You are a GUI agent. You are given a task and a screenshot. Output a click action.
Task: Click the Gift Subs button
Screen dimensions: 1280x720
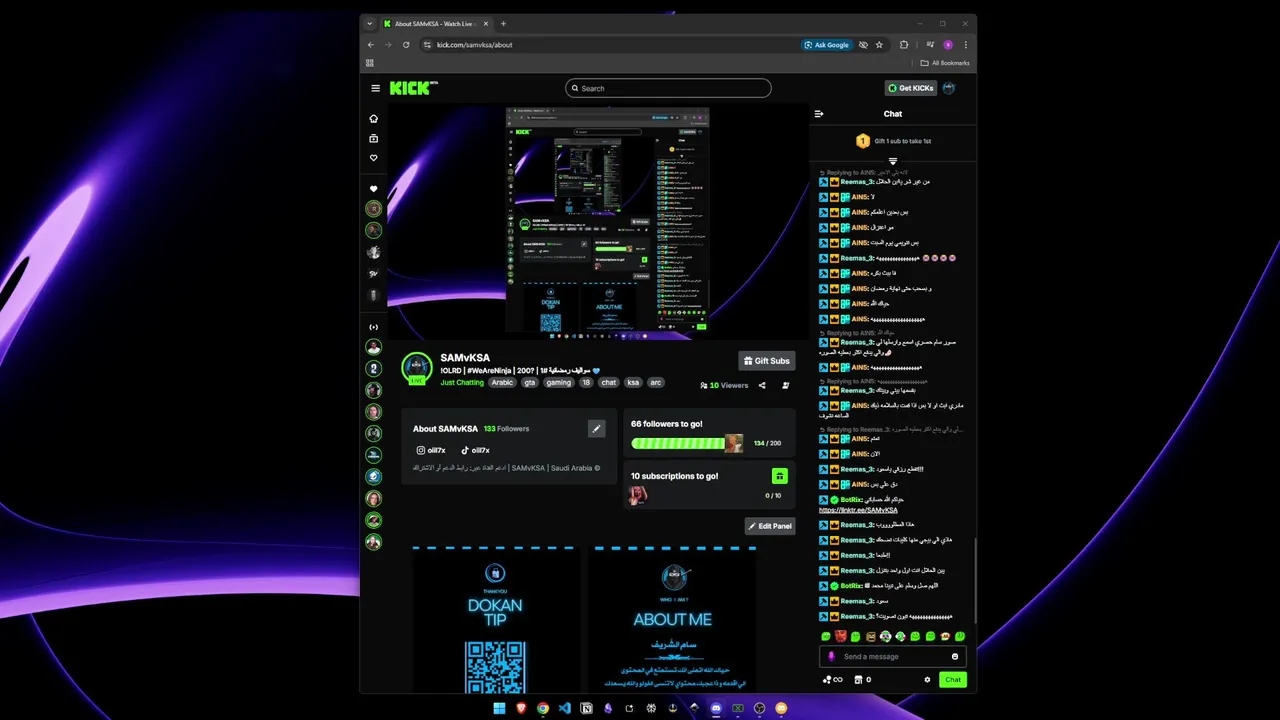click(766, 361)
